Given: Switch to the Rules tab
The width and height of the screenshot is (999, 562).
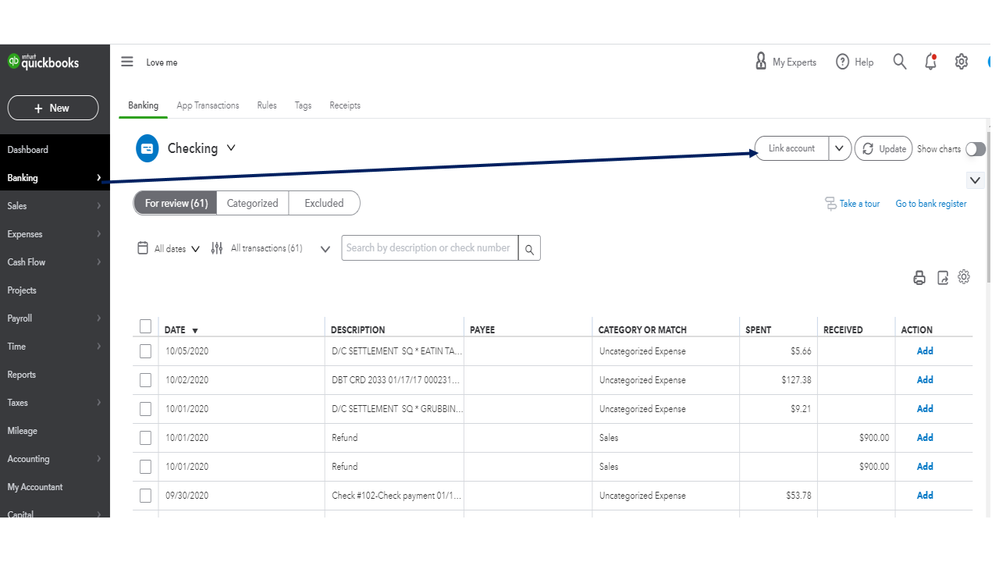Looking at the screenshot, I should click(x=267, y=105).
